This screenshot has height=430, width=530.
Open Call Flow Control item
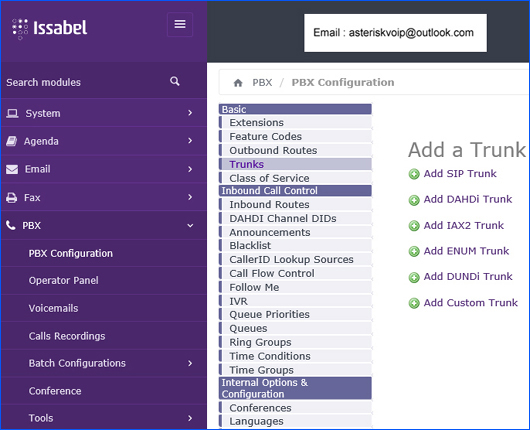point(295,273)
